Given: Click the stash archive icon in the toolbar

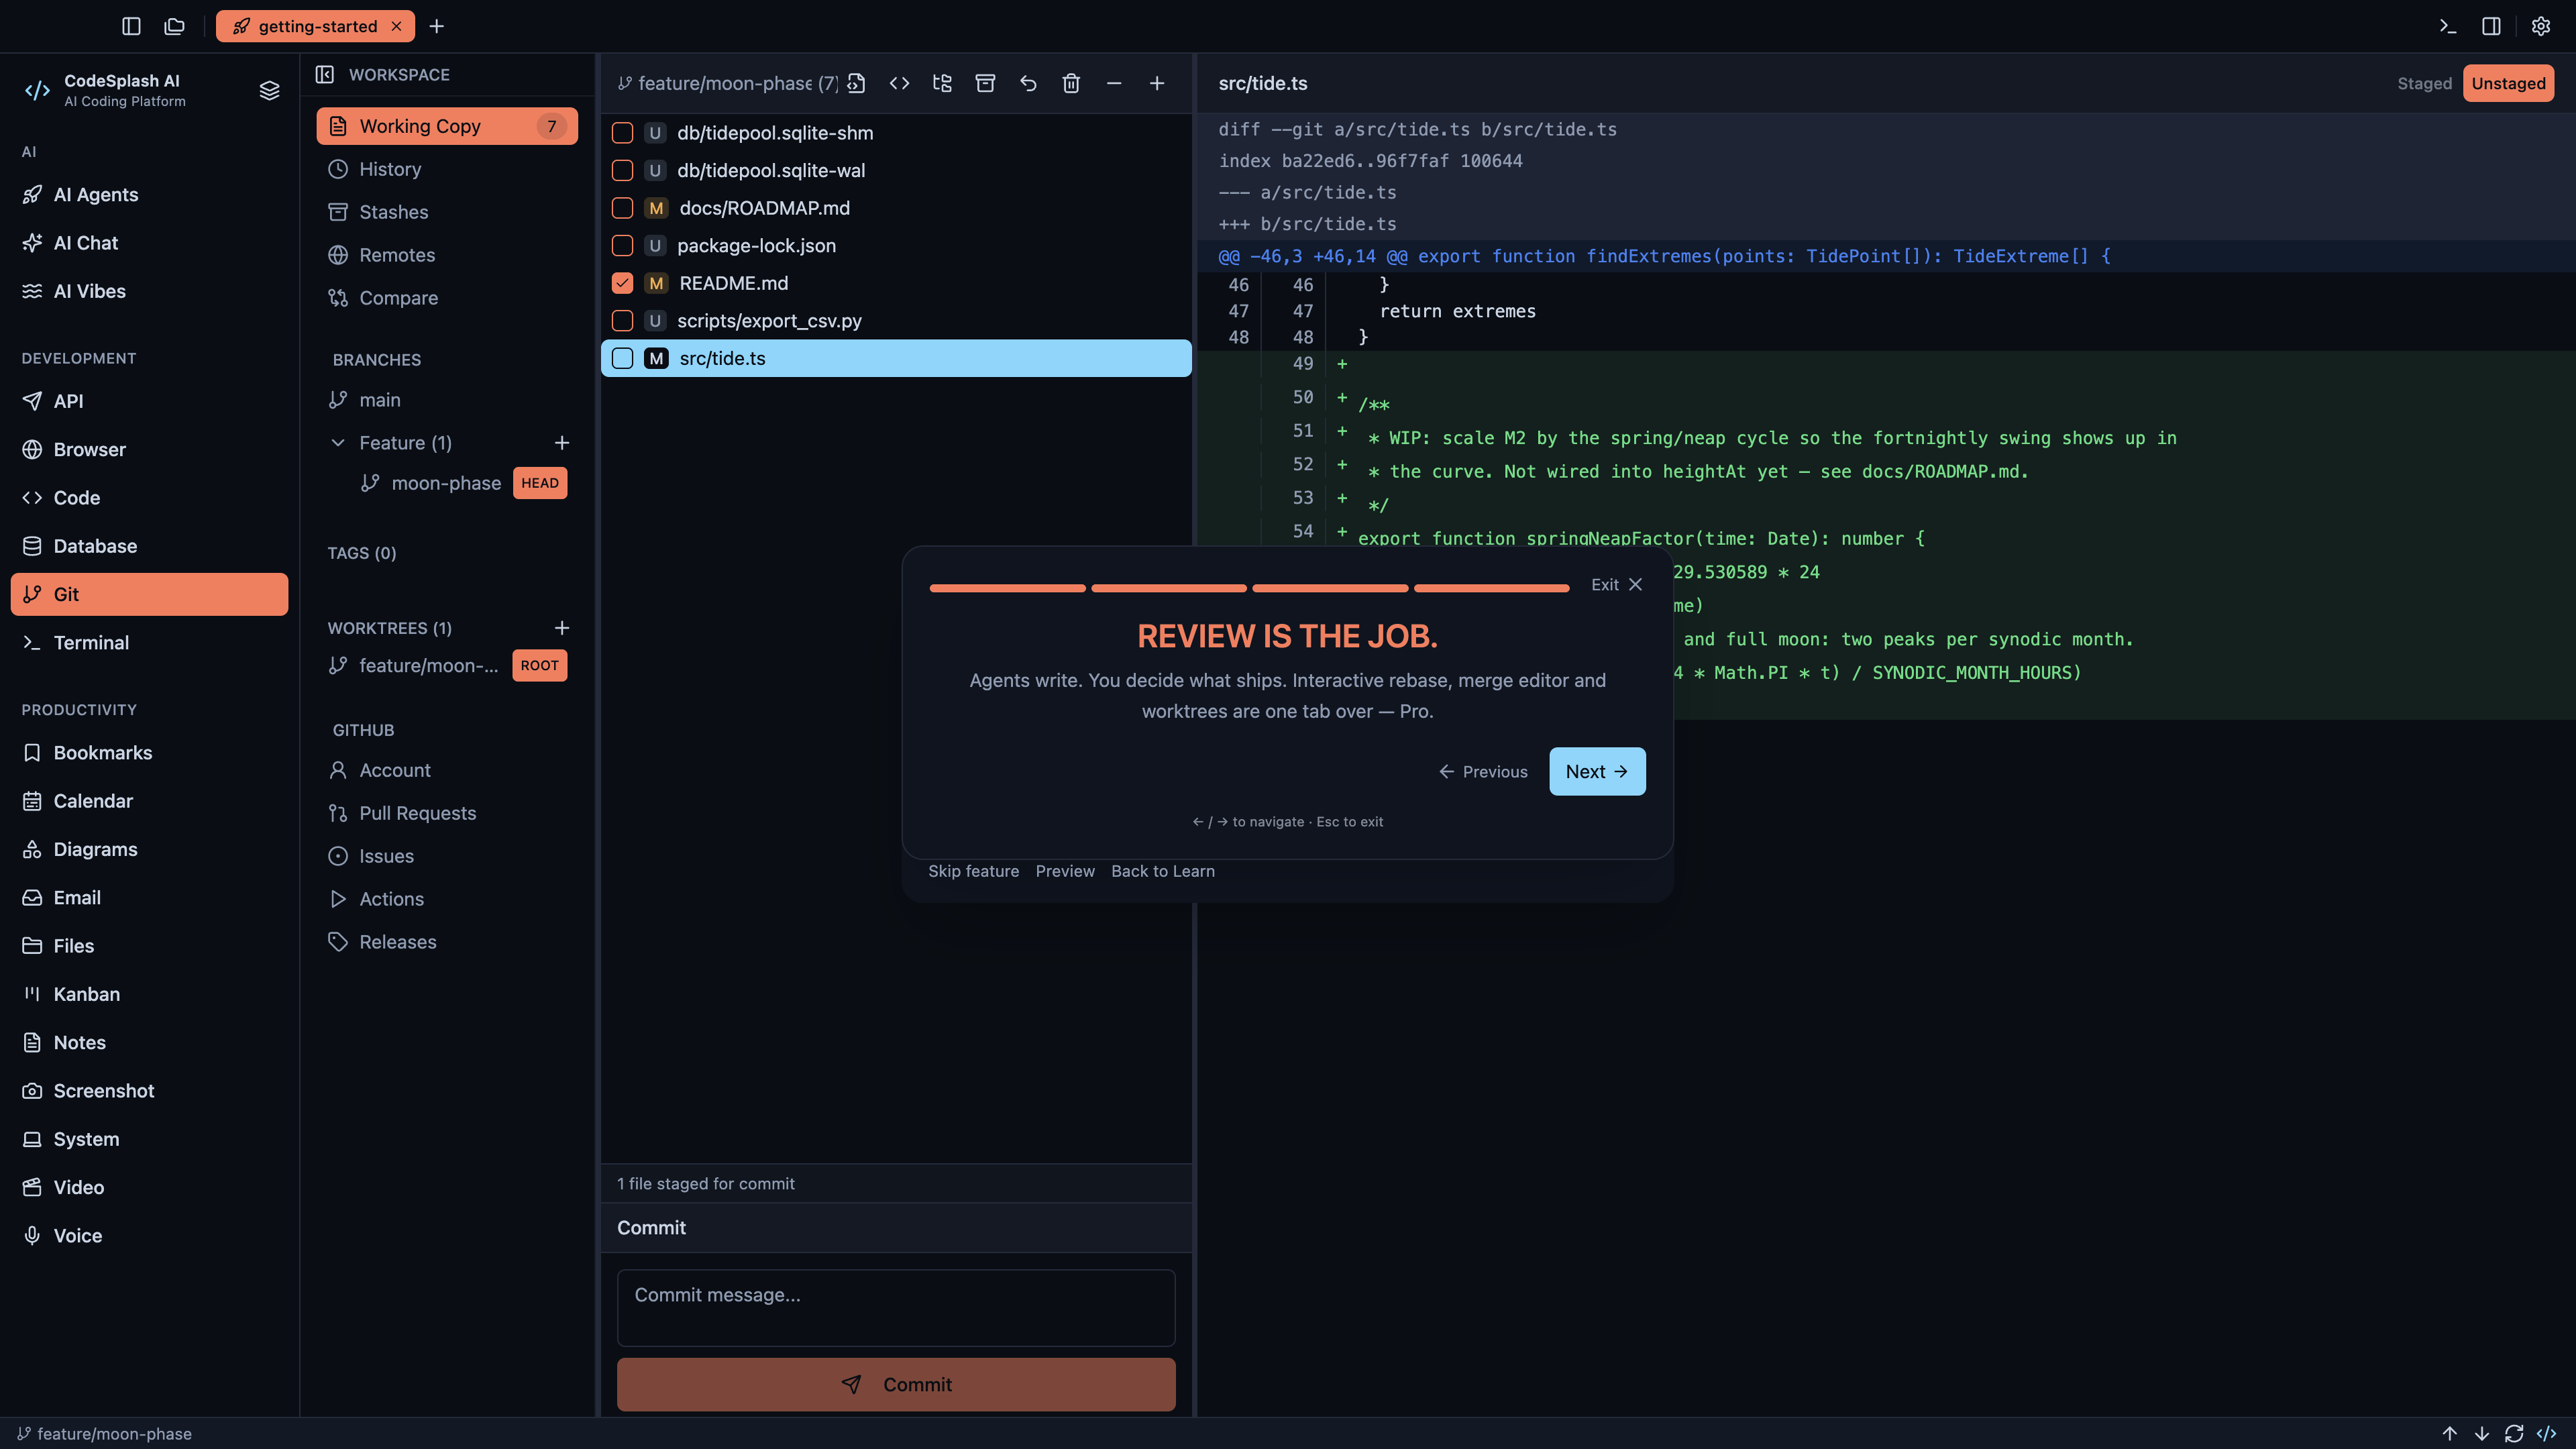Looking at the screenshot, I should [x=985, y=83].
